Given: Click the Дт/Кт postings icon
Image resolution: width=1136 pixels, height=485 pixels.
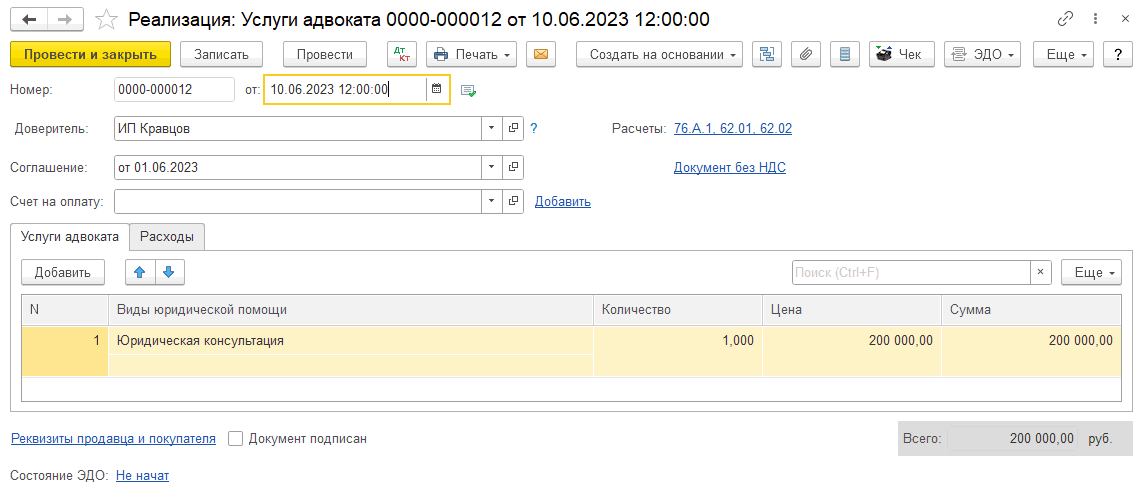Looking at the screenshot, I should 402,54.
